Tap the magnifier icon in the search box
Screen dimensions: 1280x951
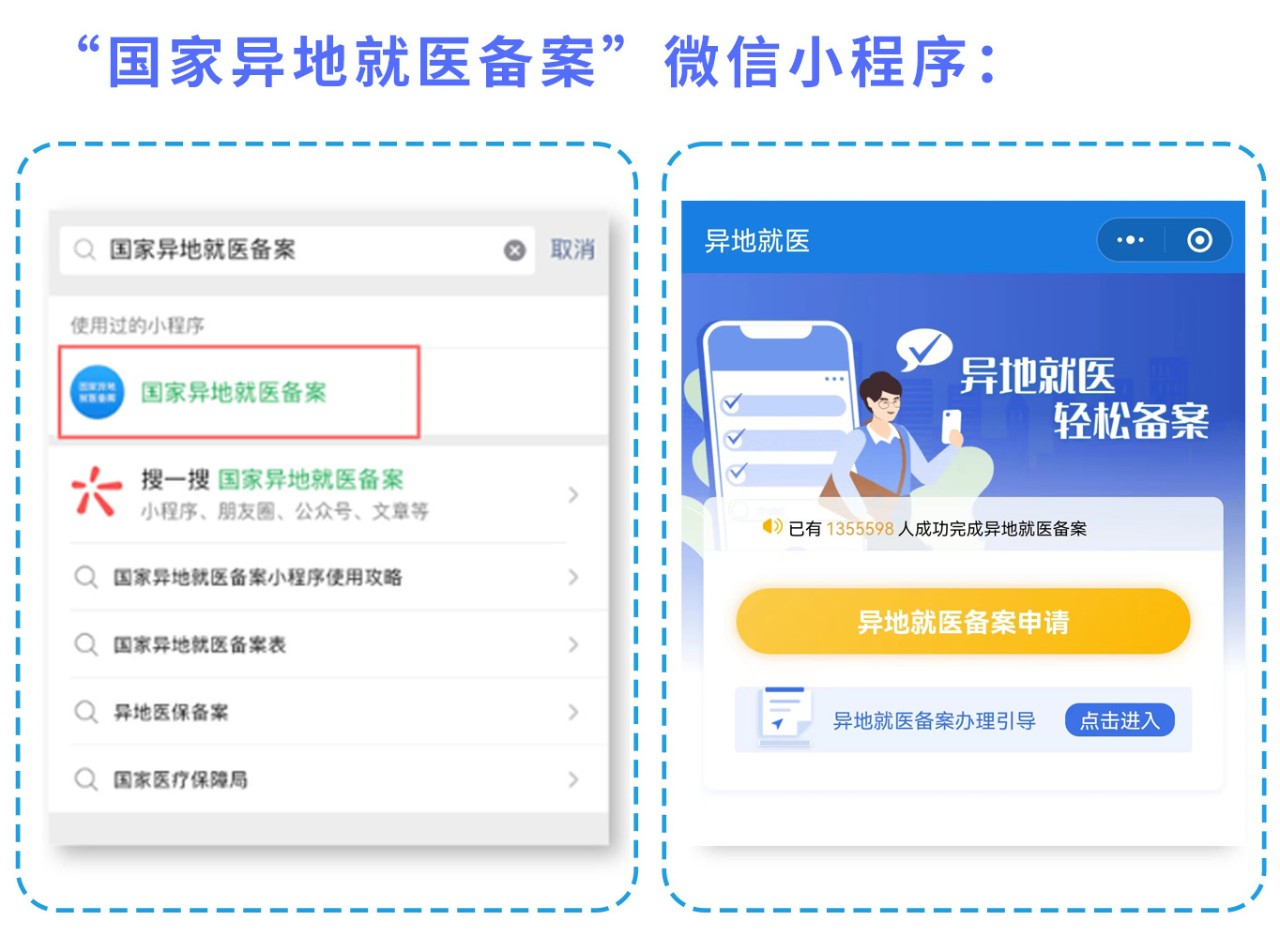[x=87, y=250]
